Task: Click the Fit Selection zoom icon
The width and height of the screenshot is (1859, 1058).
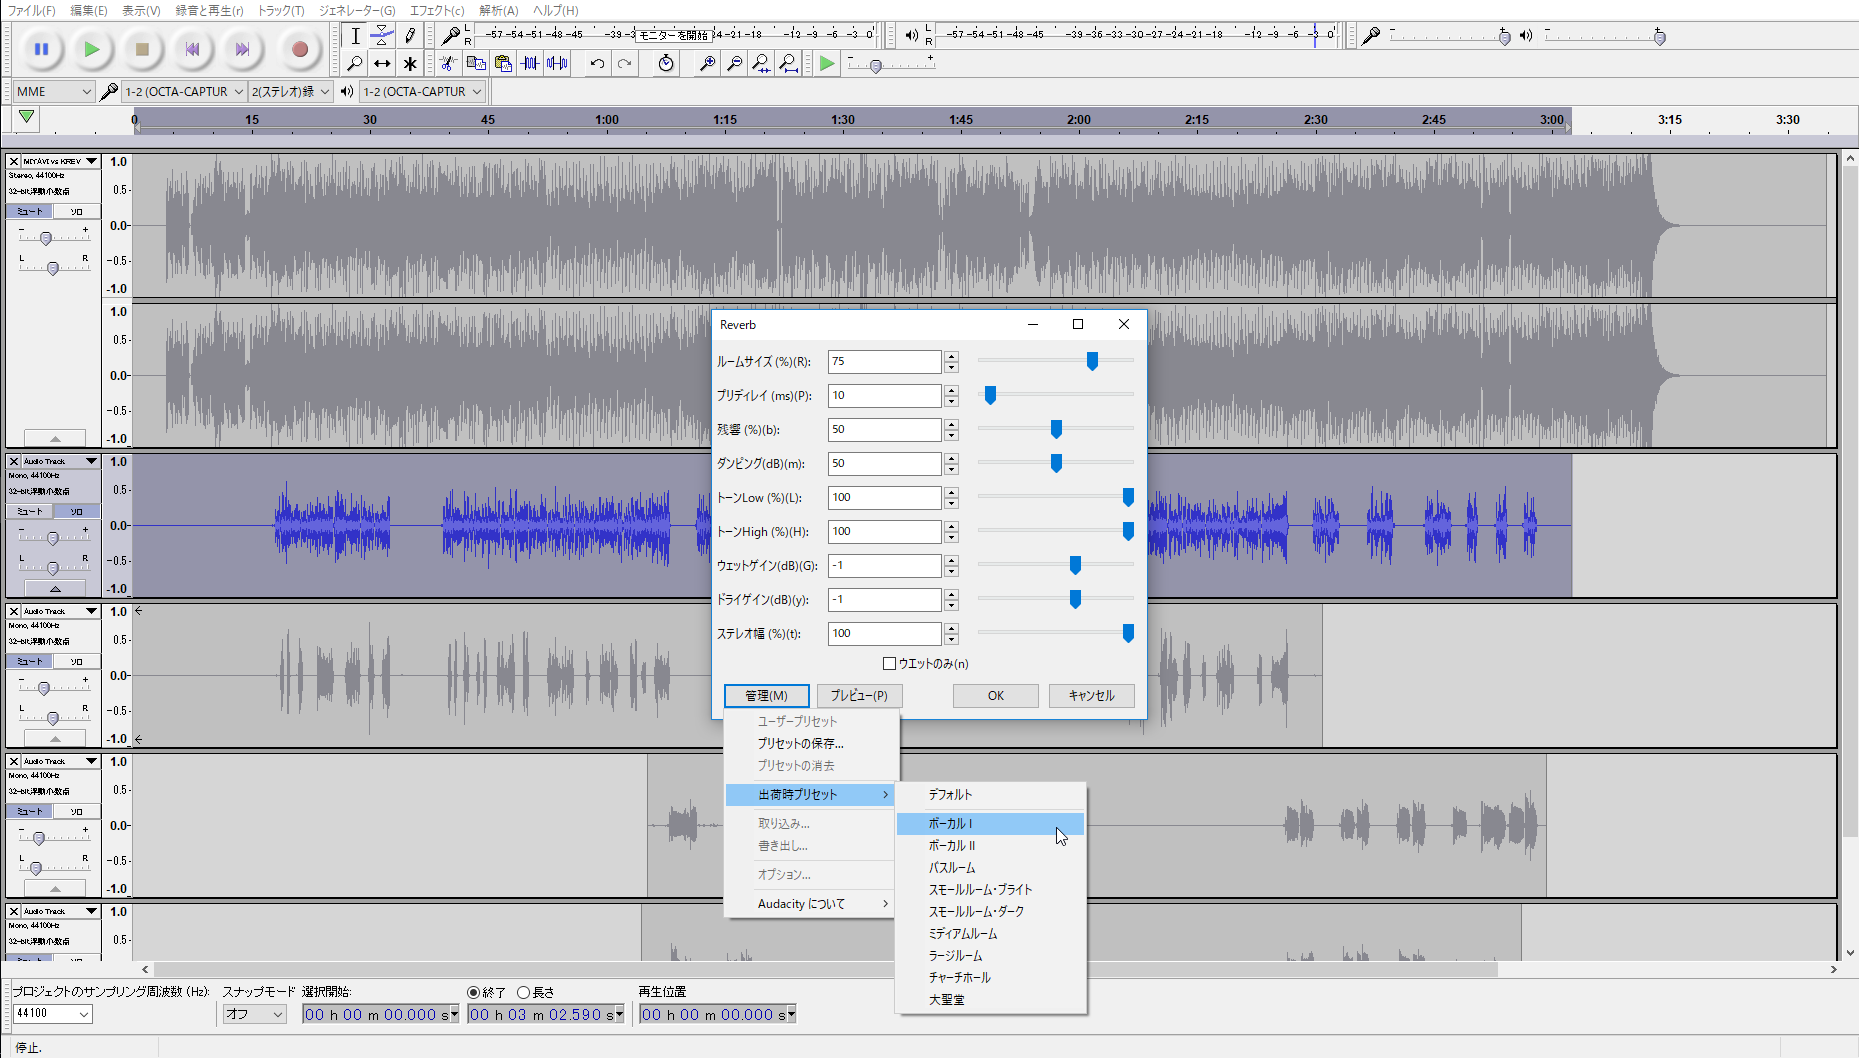Action: (761, 64)
